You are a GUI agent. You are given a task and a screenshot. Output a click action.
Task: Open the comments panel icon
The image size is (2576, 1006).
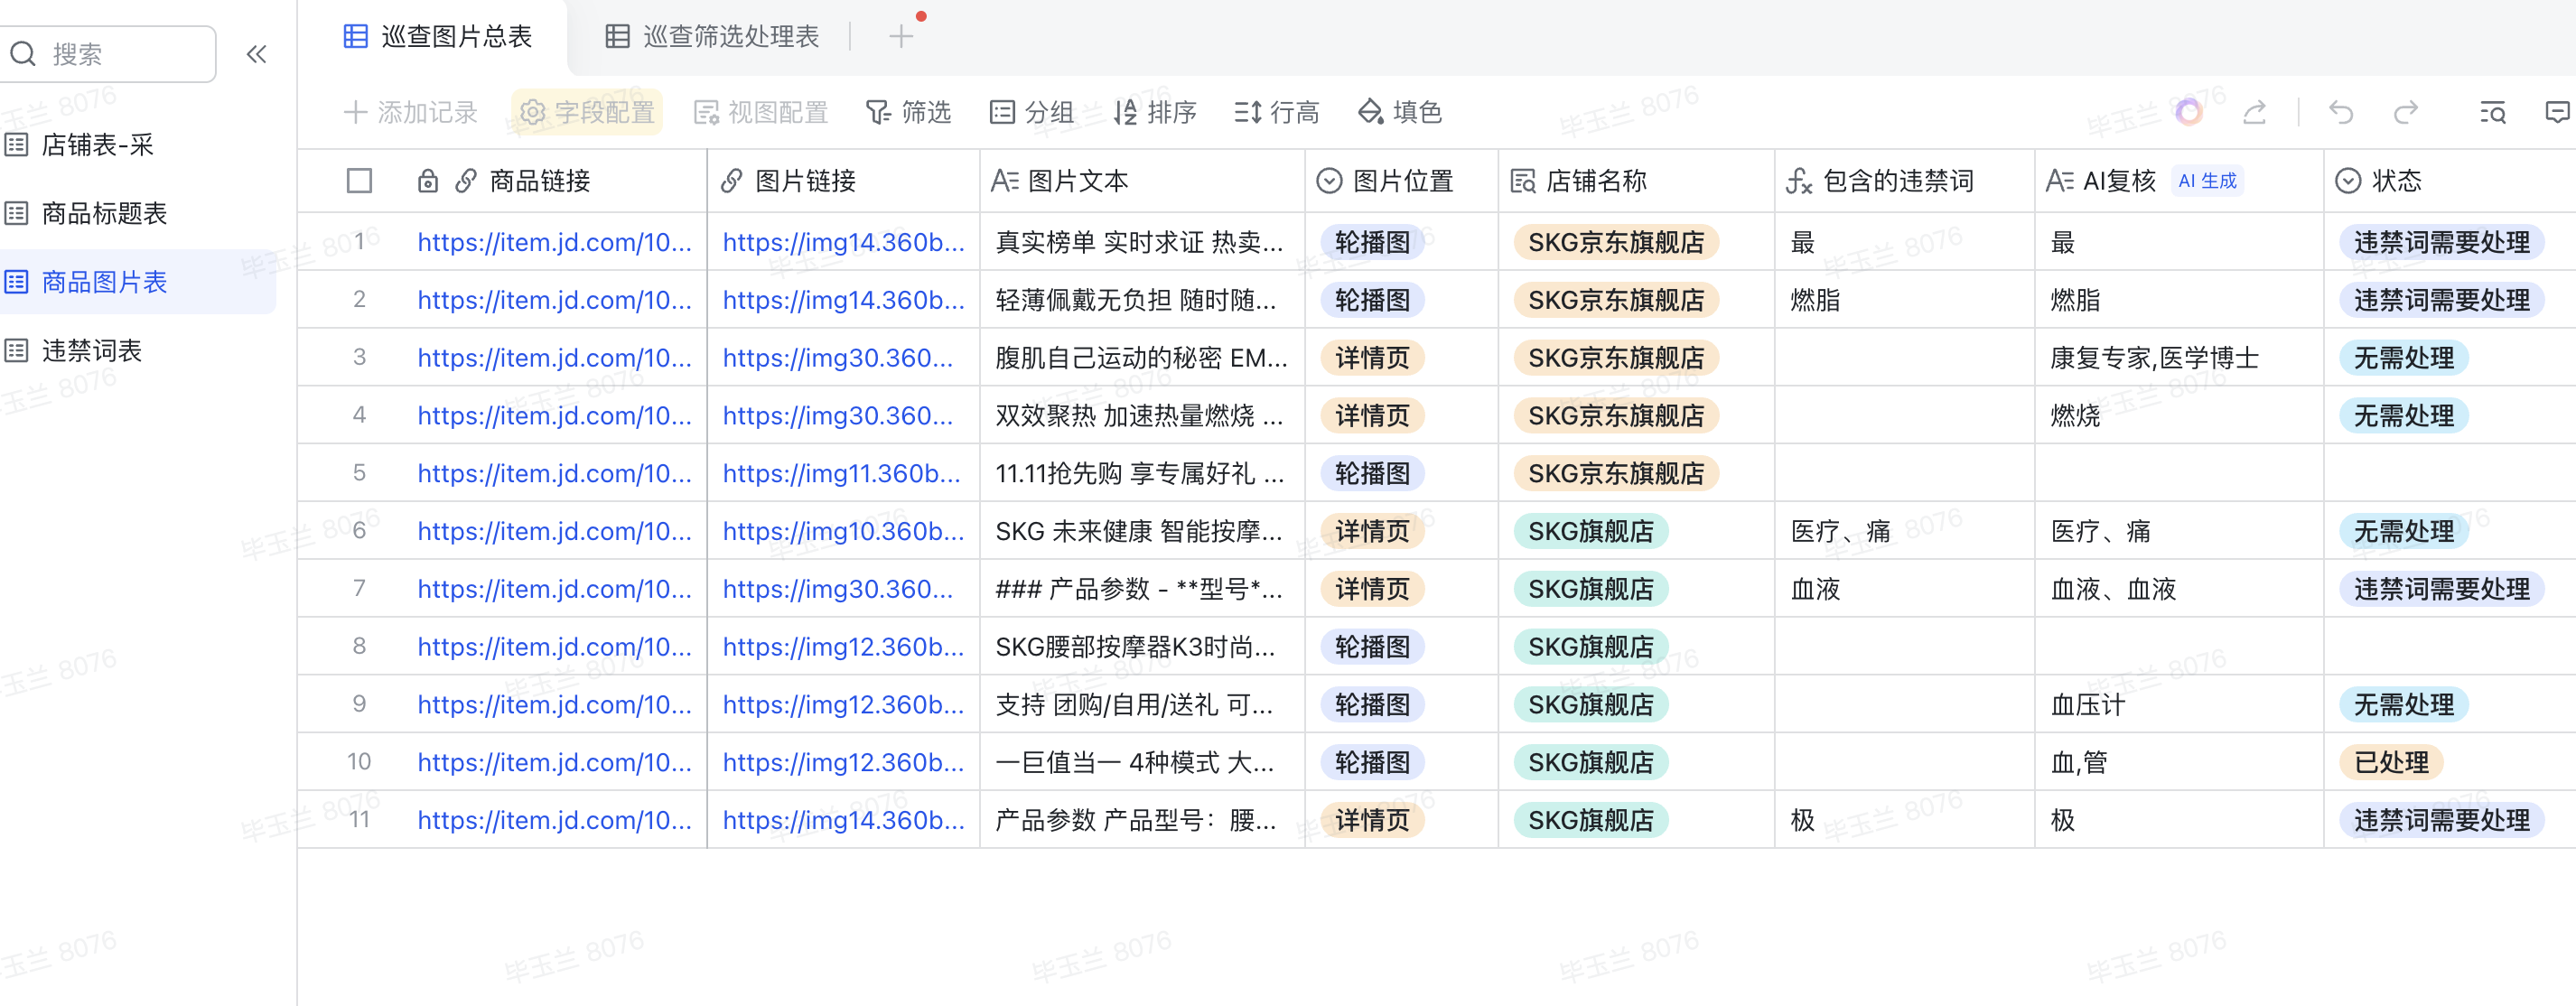[x=2555, y=112]
